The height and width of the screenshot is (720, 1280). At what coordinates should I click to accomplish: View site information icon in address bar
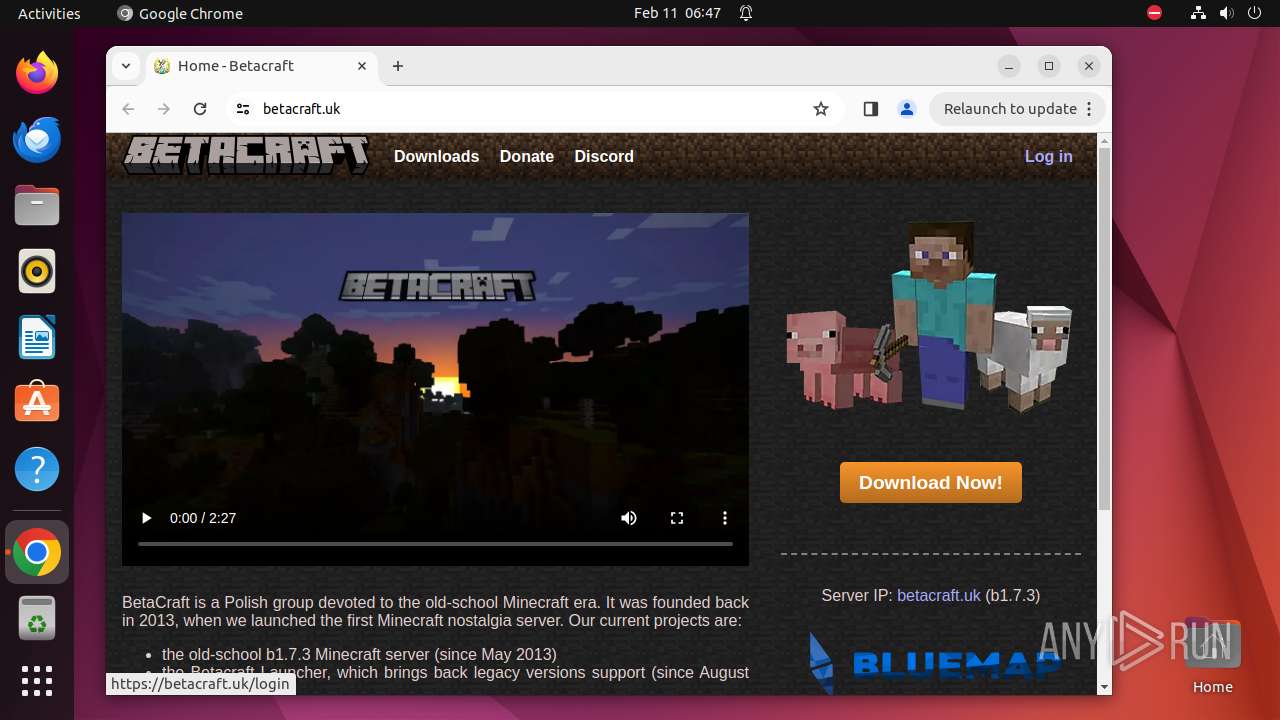point(242,109)
